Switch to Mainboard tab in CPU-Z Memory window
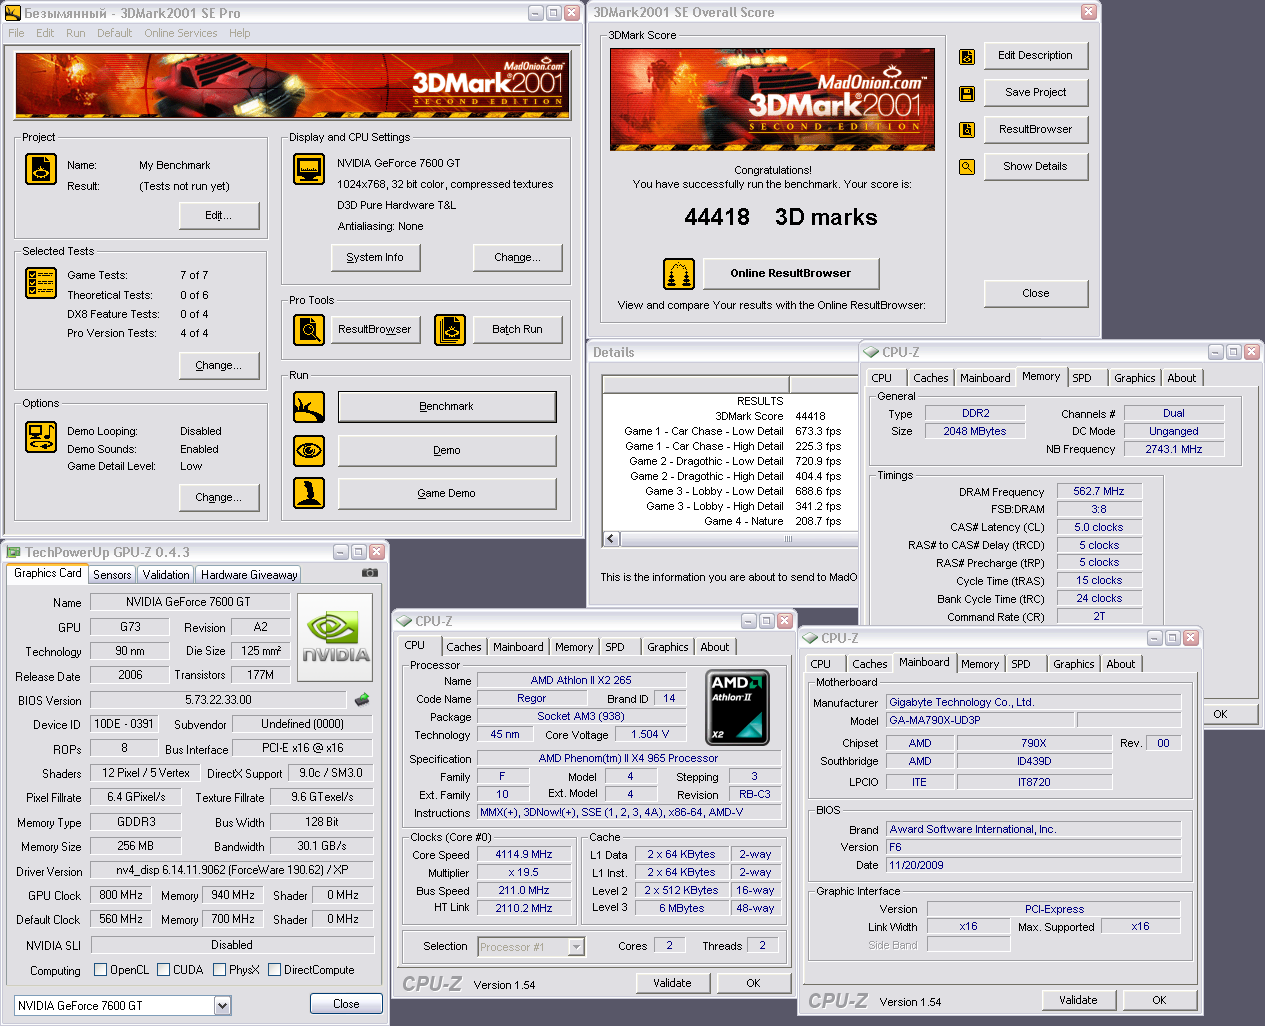This screenshot has height=1026, width=1265. click(985, 378)
